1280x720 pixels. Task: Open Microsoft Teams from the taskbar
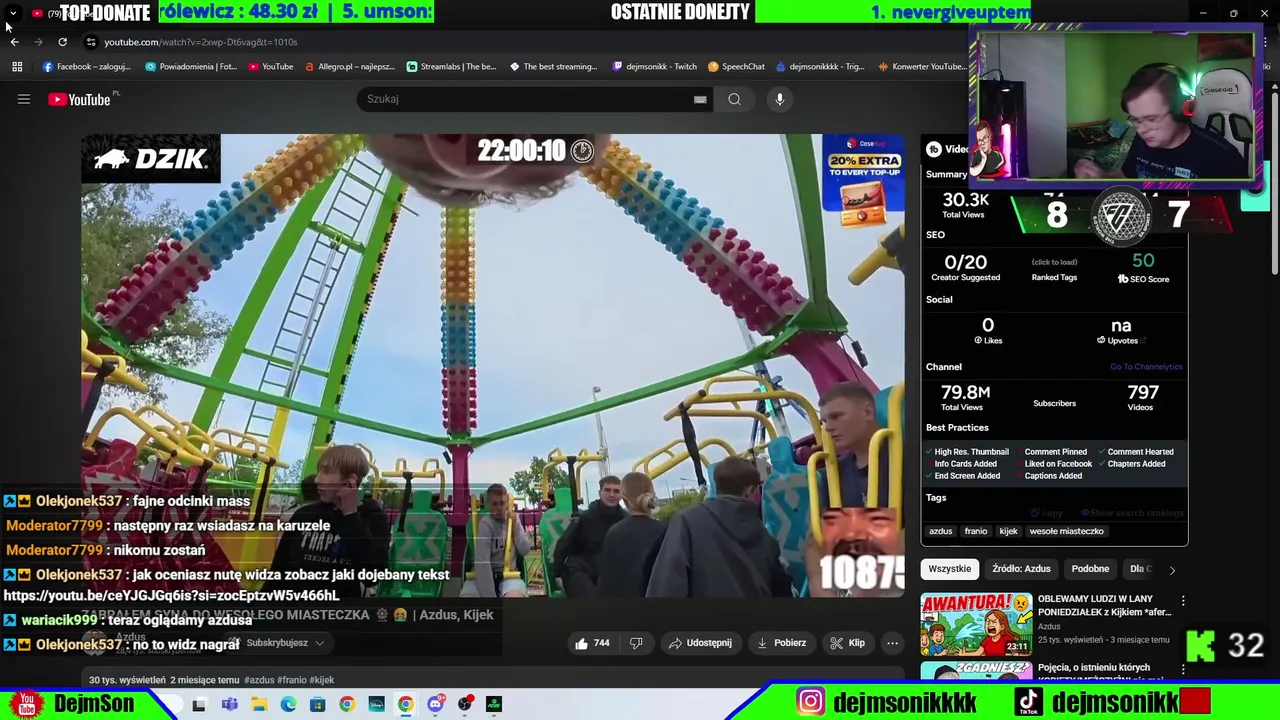pos(229,704)
